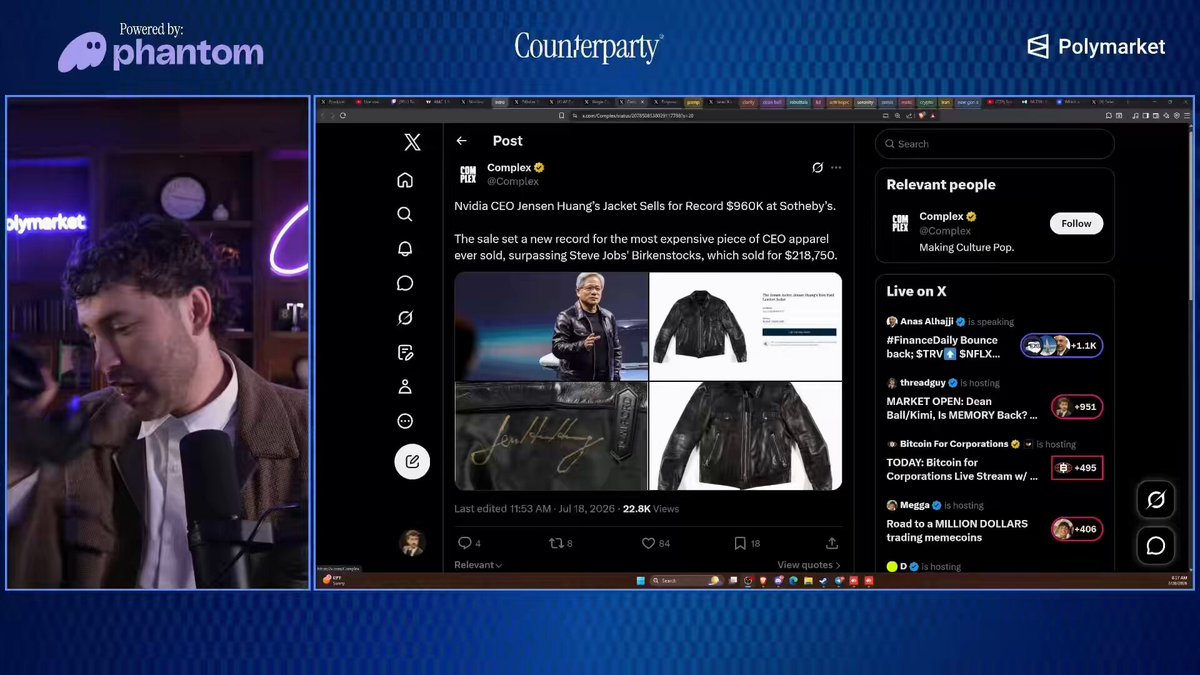Screen dimensions: 1200x675
Task: Click the post timestamp 'Last edited 11:53 AM'
Action: pos(502,509)
